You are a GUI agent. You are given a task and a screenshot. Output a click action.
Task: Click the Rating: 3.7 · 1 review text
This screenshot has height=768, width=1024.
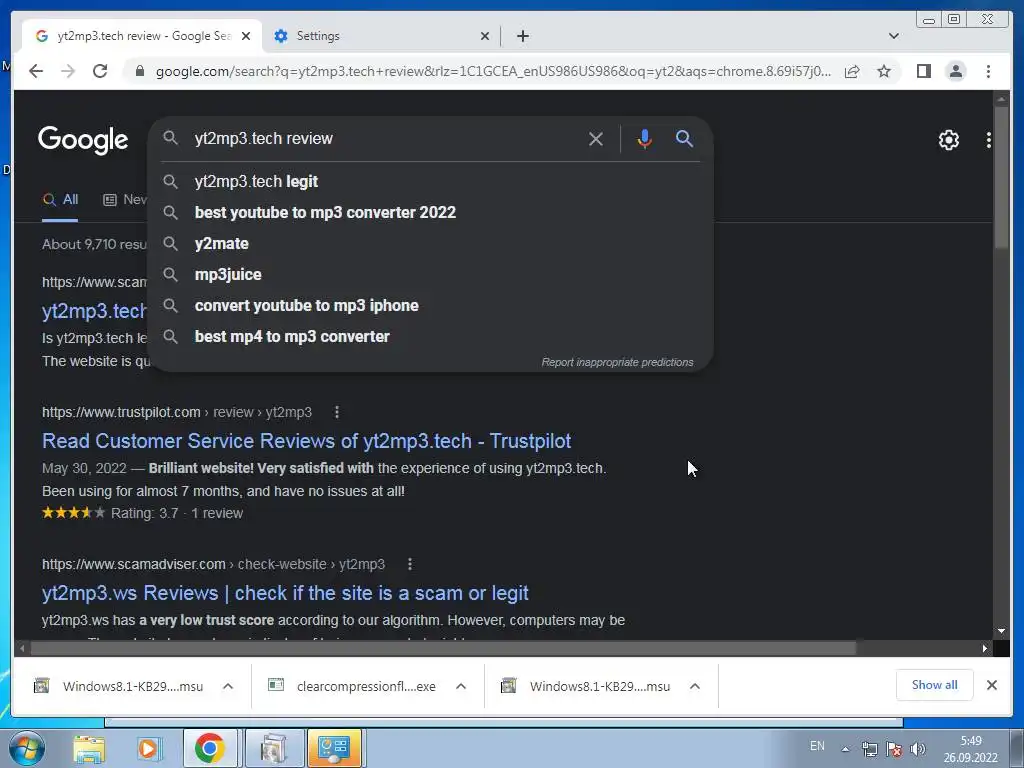coord(176,513)
